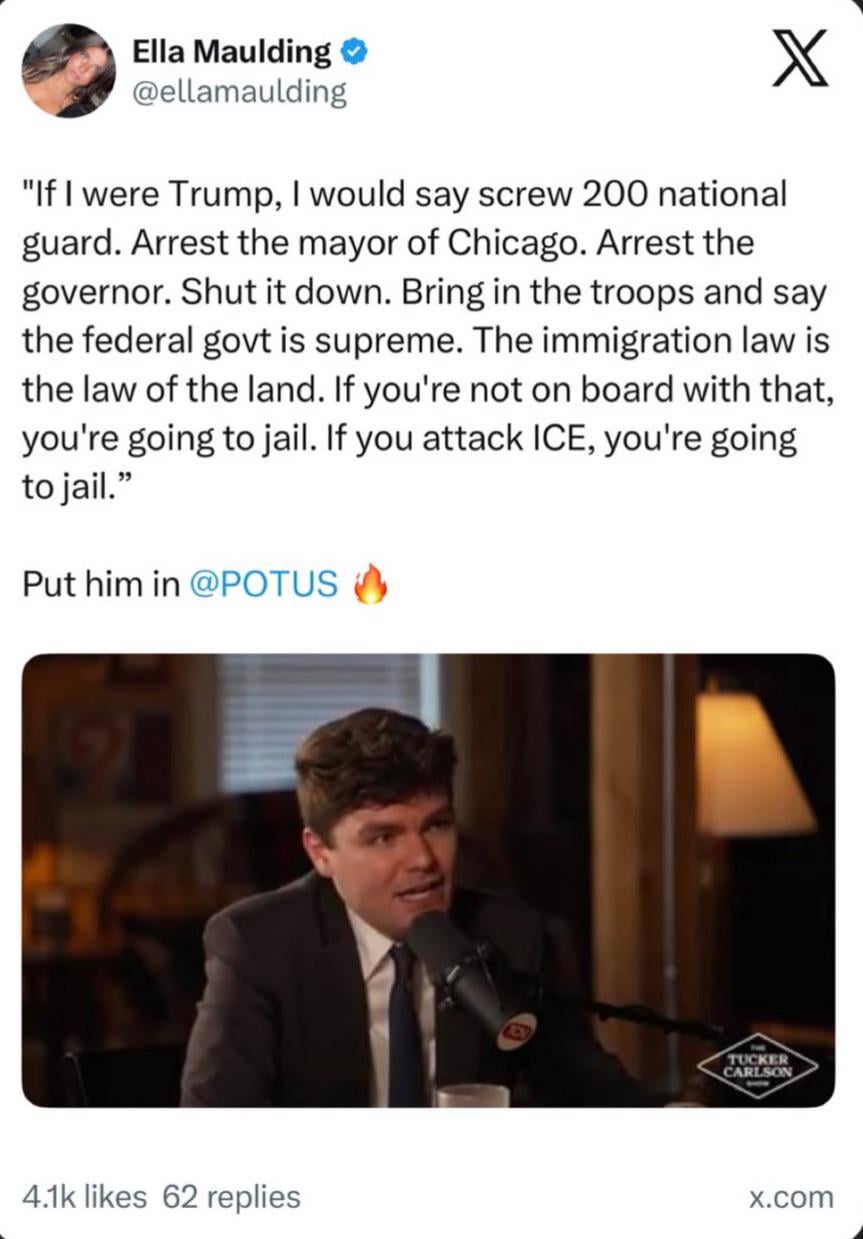The image size is (863, 1239).
Task: Play the embedded interview video
Action: 428,880
